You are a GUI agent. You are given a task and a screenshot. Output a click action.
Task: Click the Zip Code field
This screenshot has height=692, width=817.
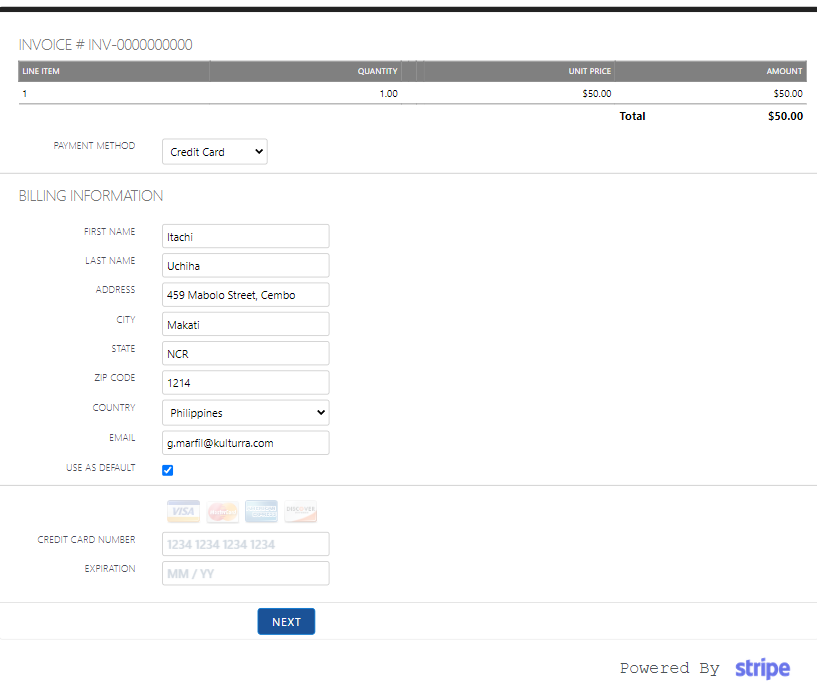[x=245, y=383]
